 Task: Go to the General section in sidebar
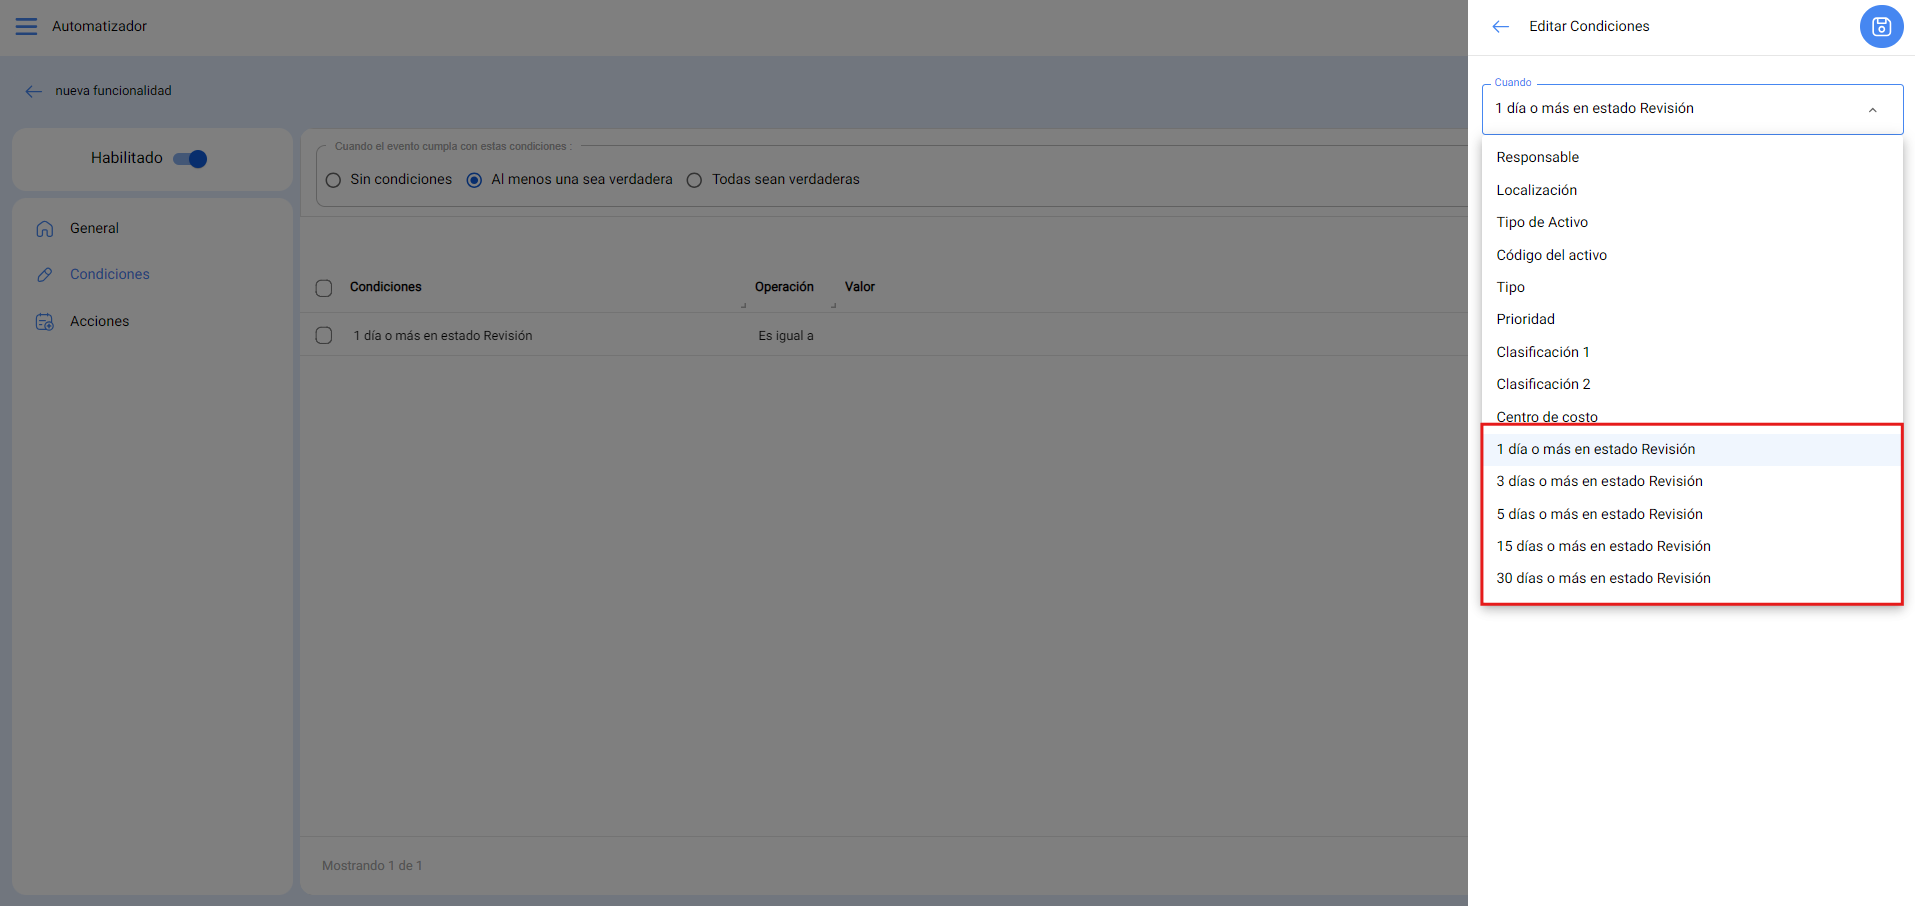pos(94,229)
